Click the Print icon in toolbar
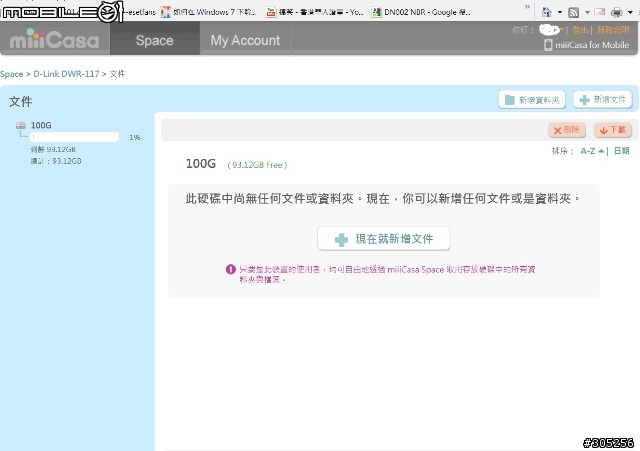 617,12
